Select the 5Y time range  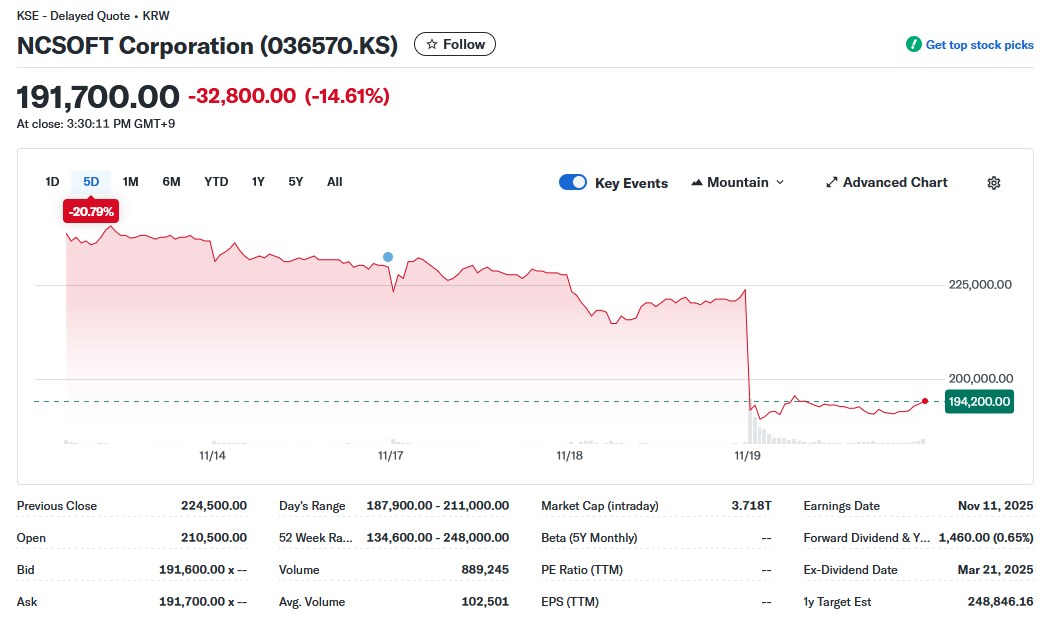click(296, 181)
